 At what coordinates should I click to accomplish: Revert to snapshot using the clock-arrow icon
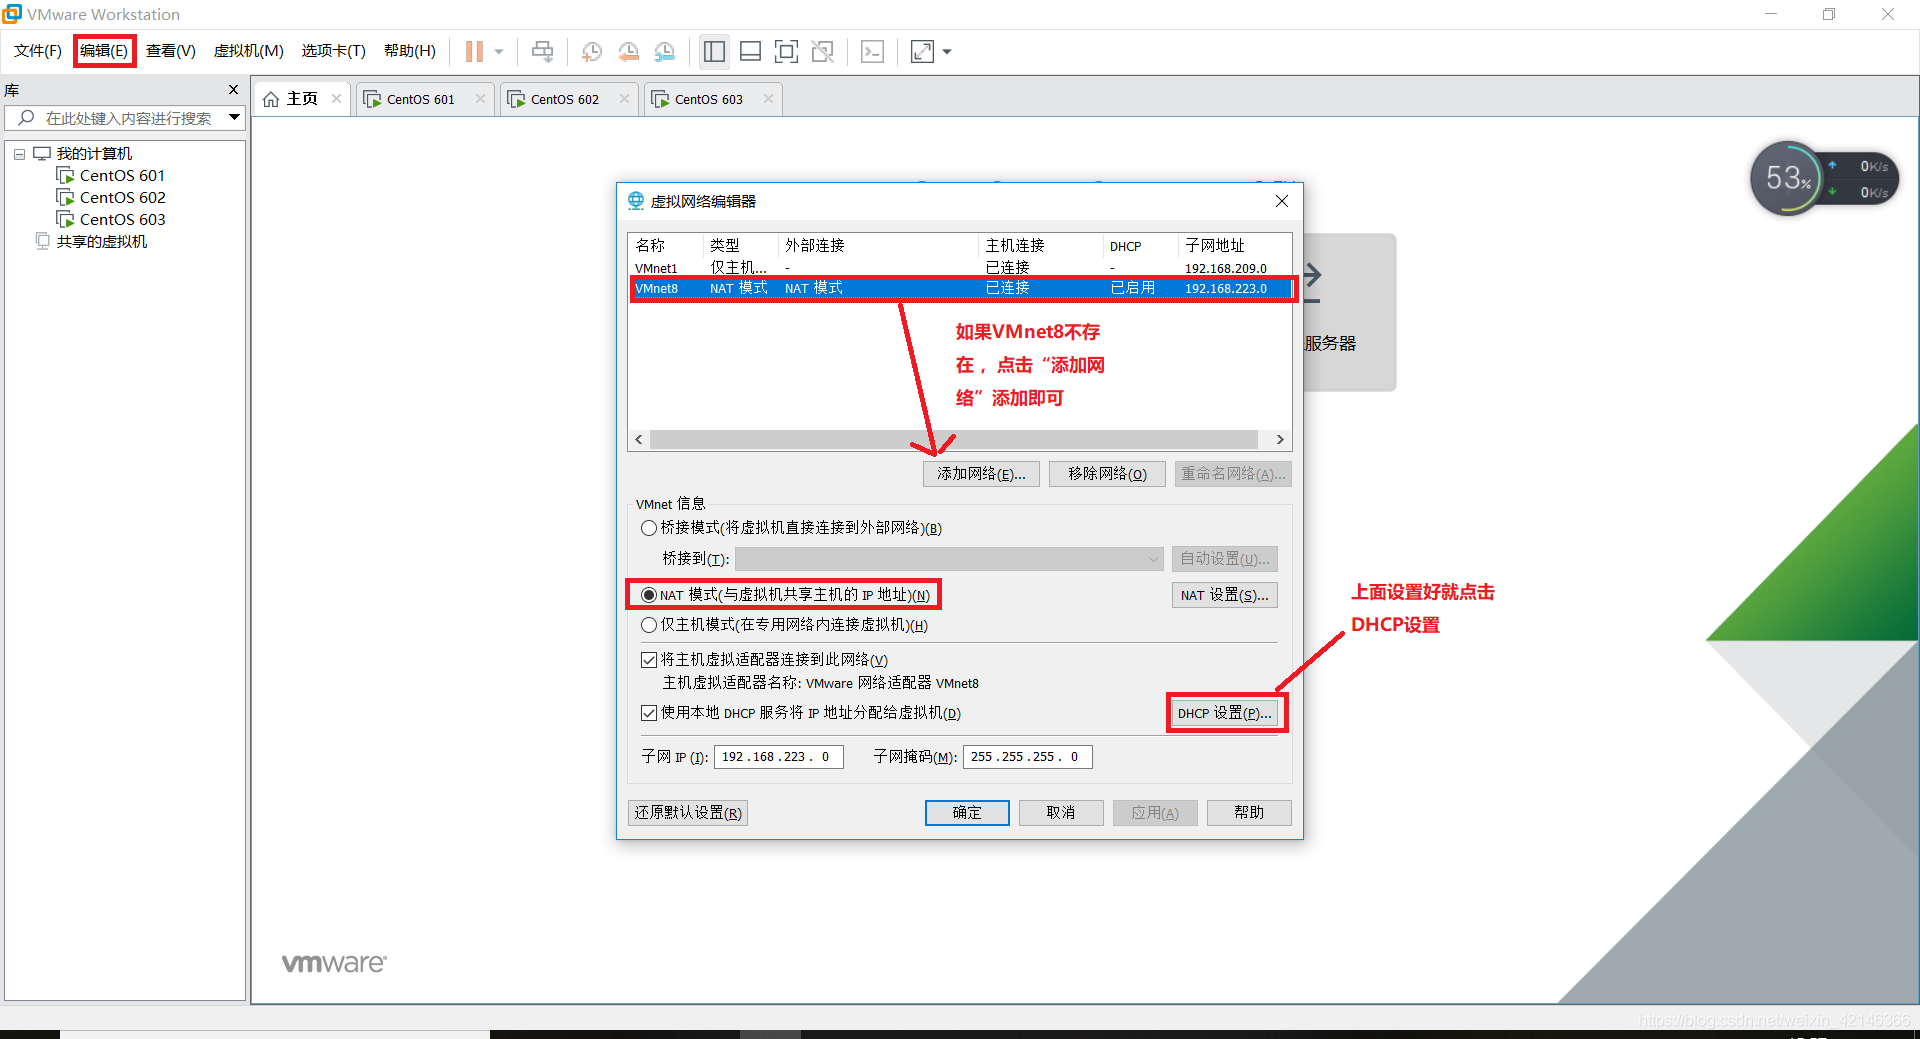[628, 51]
